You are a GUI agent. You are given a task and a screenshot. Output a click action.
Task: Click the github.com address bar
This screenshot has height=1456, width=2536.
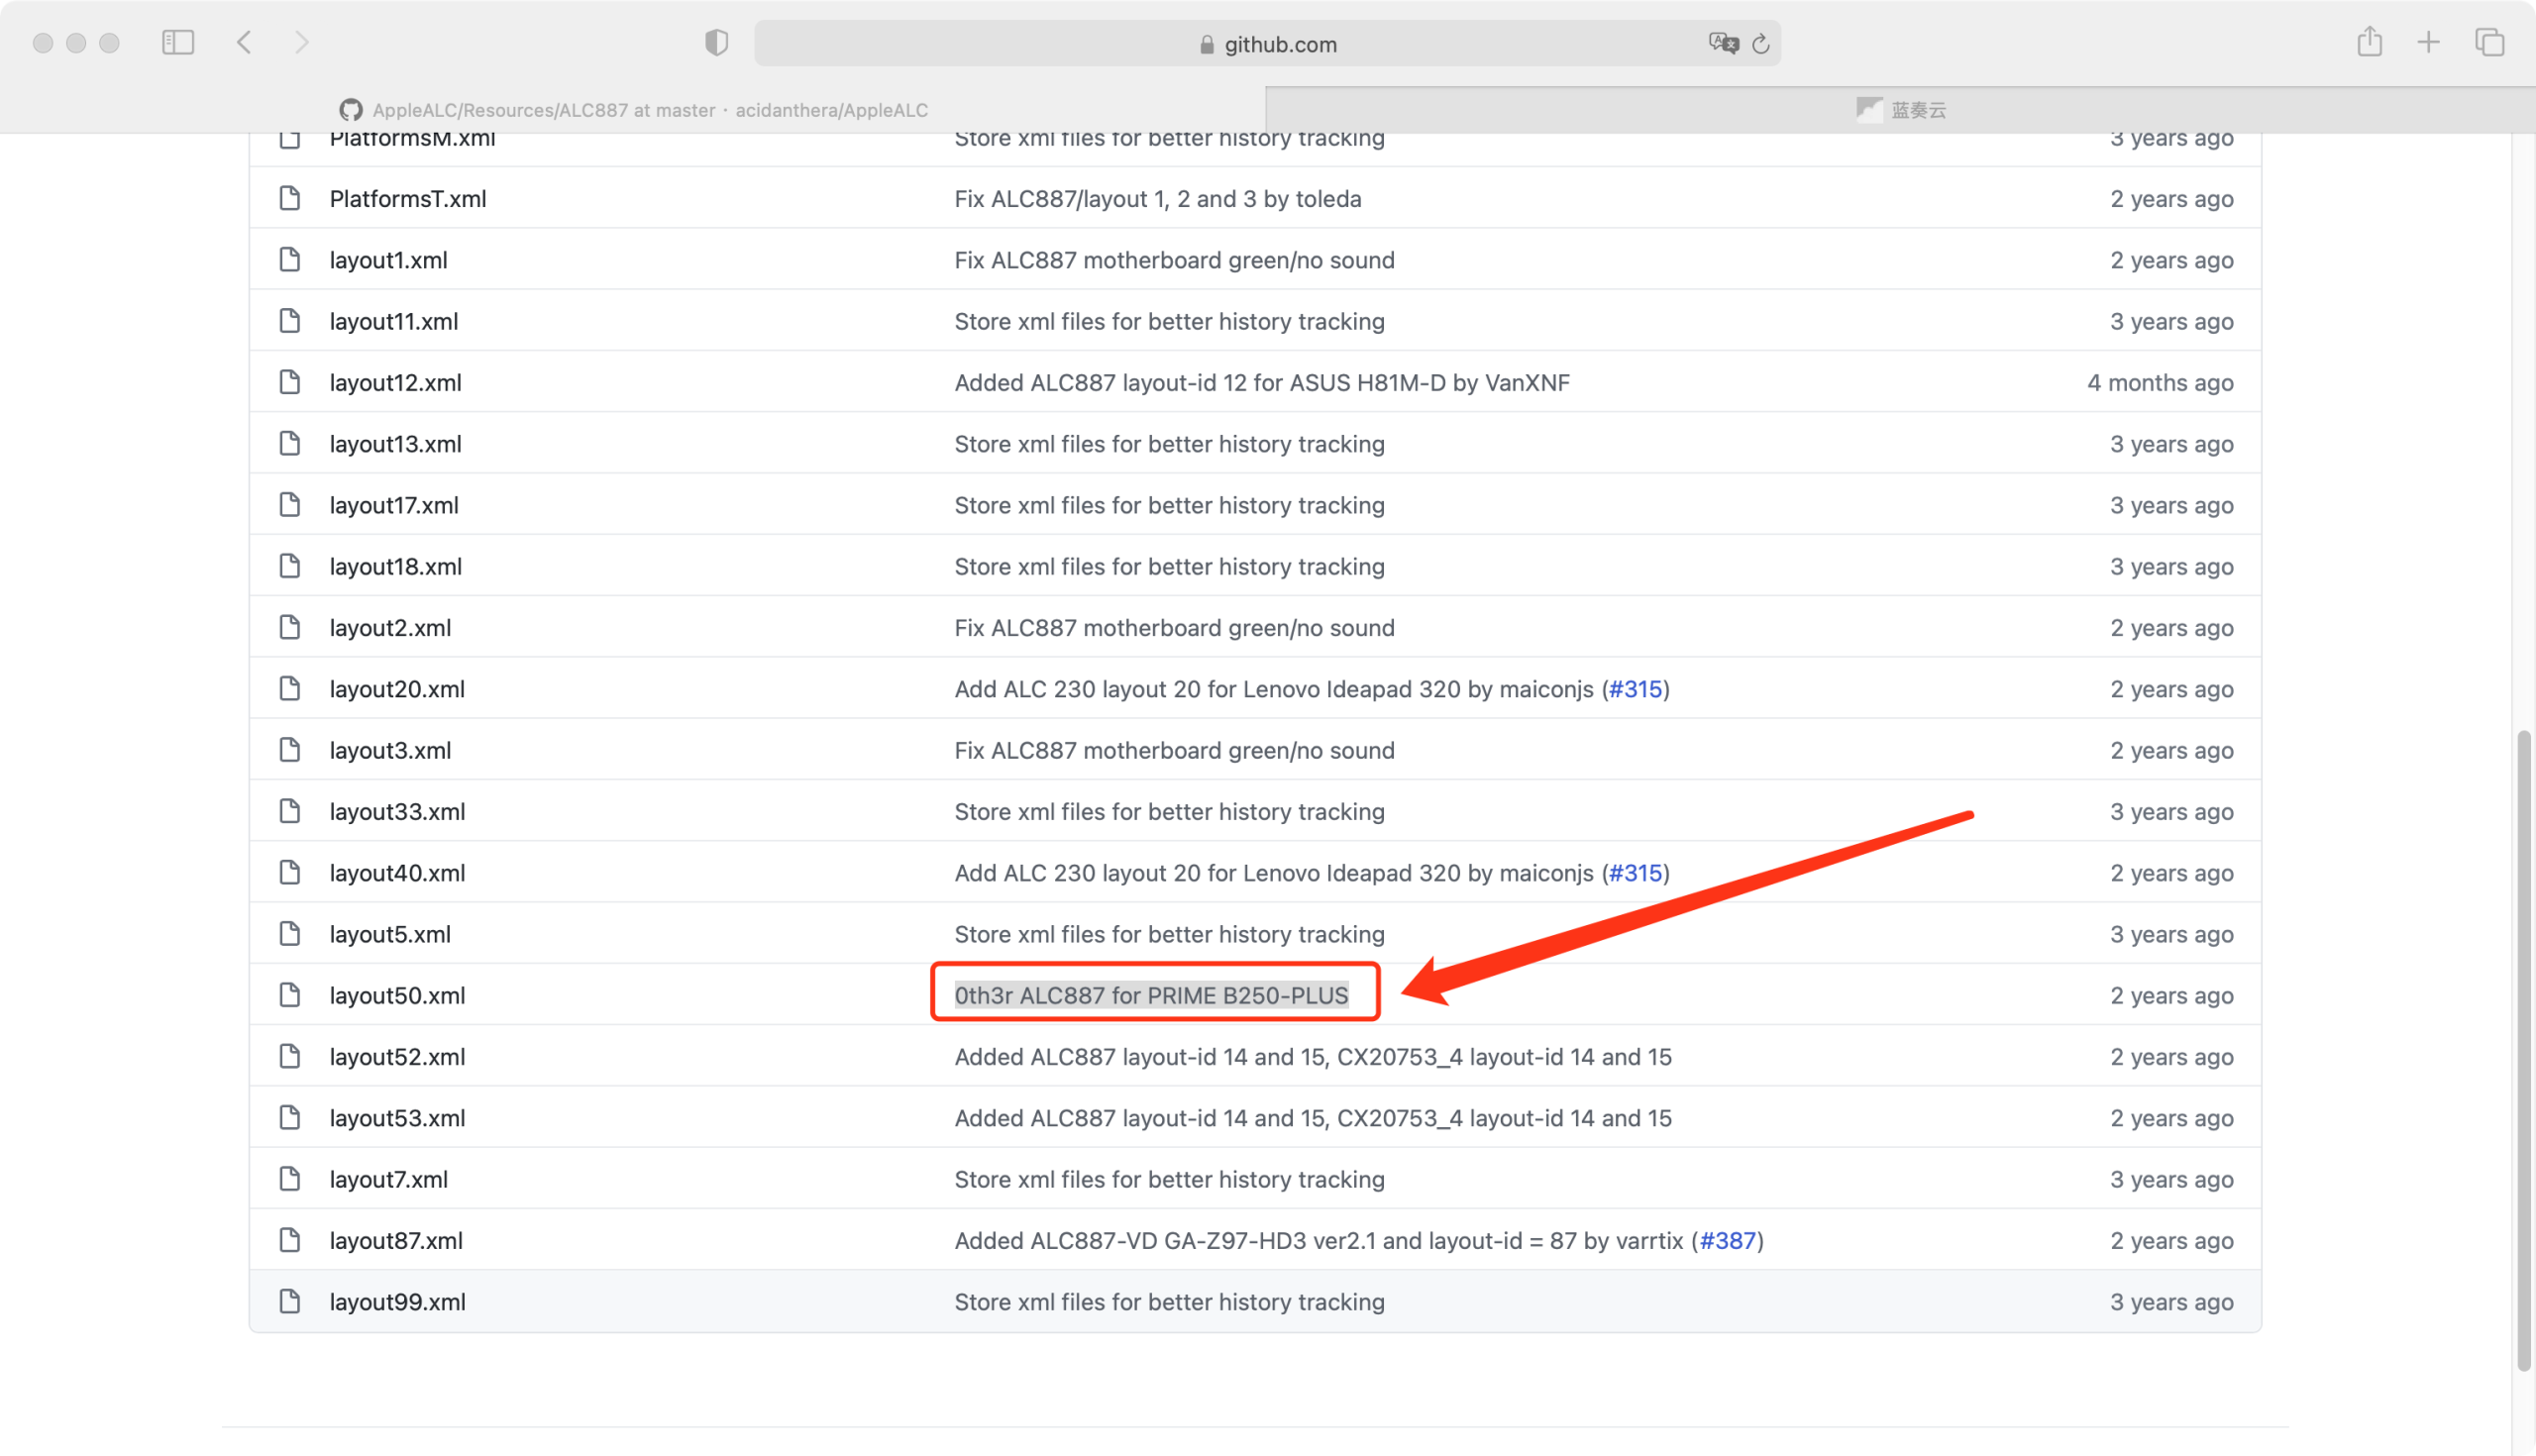[1267, 44]
